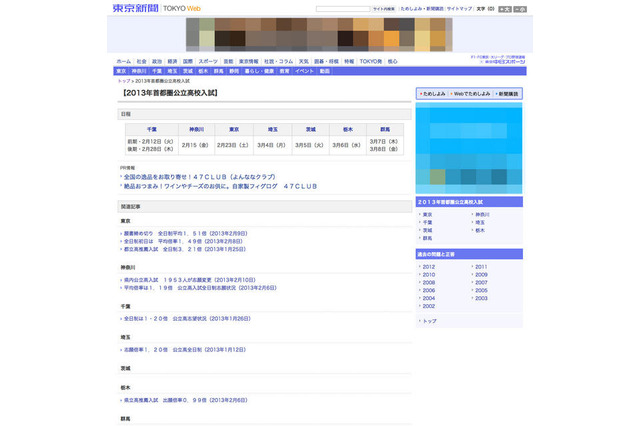The height and width of the screenshot is (426, 640).
Task: Open the 絶品おつまみ 自家製フィグログ PR link
Action: tap(220, 186)
